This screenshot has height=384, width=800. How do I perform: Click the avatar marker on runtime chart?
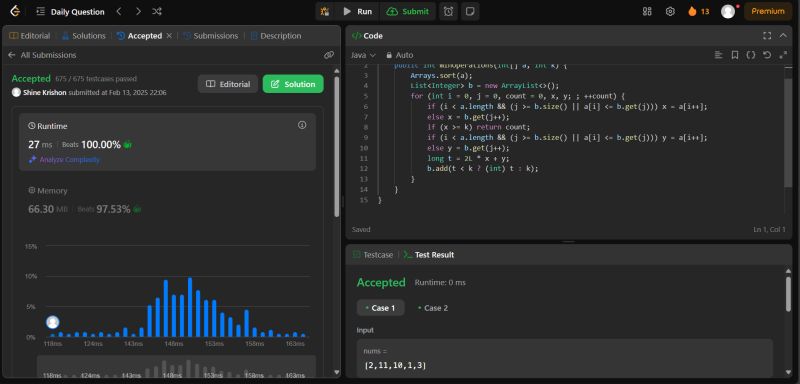[x=53, y=322]
